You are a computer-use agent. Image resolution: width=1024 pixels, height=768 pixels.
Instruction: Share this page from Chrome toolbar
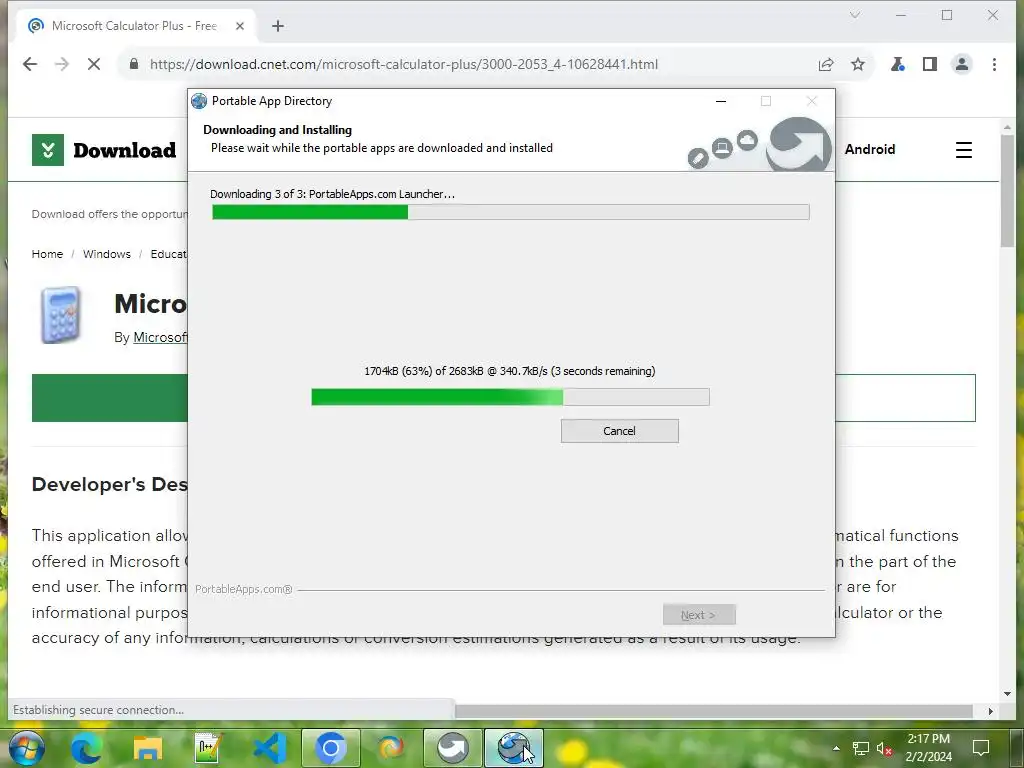pos(826,64)
